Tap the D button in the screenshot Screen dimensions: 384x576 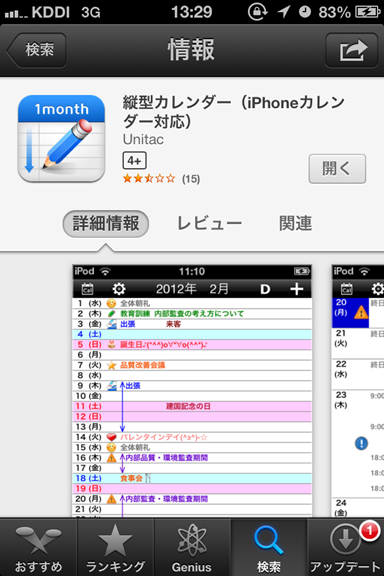(x=265, y=289)
